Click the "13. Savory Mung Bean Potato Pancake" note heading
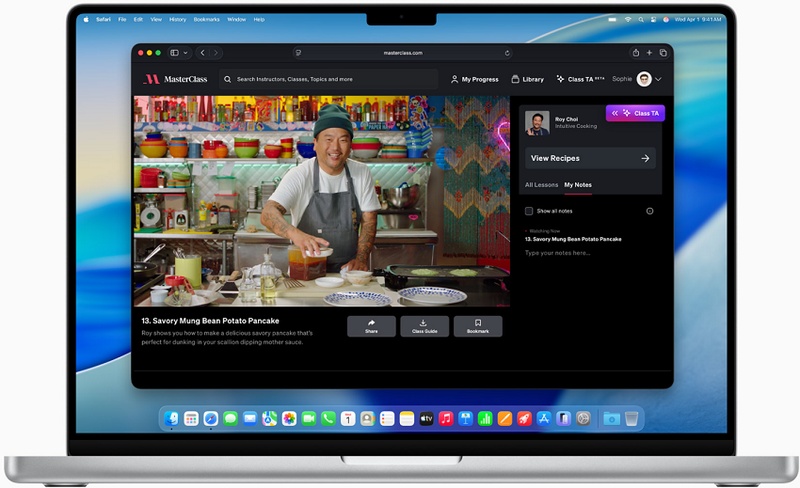Viewport: 800px width, 488px height. coord(573,239)
